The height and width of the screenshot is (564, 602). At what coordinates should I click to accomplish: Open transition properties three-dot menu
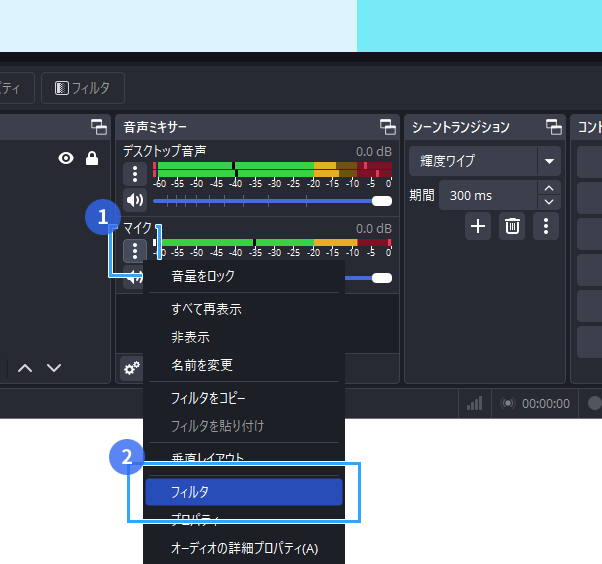pos(546,226)
